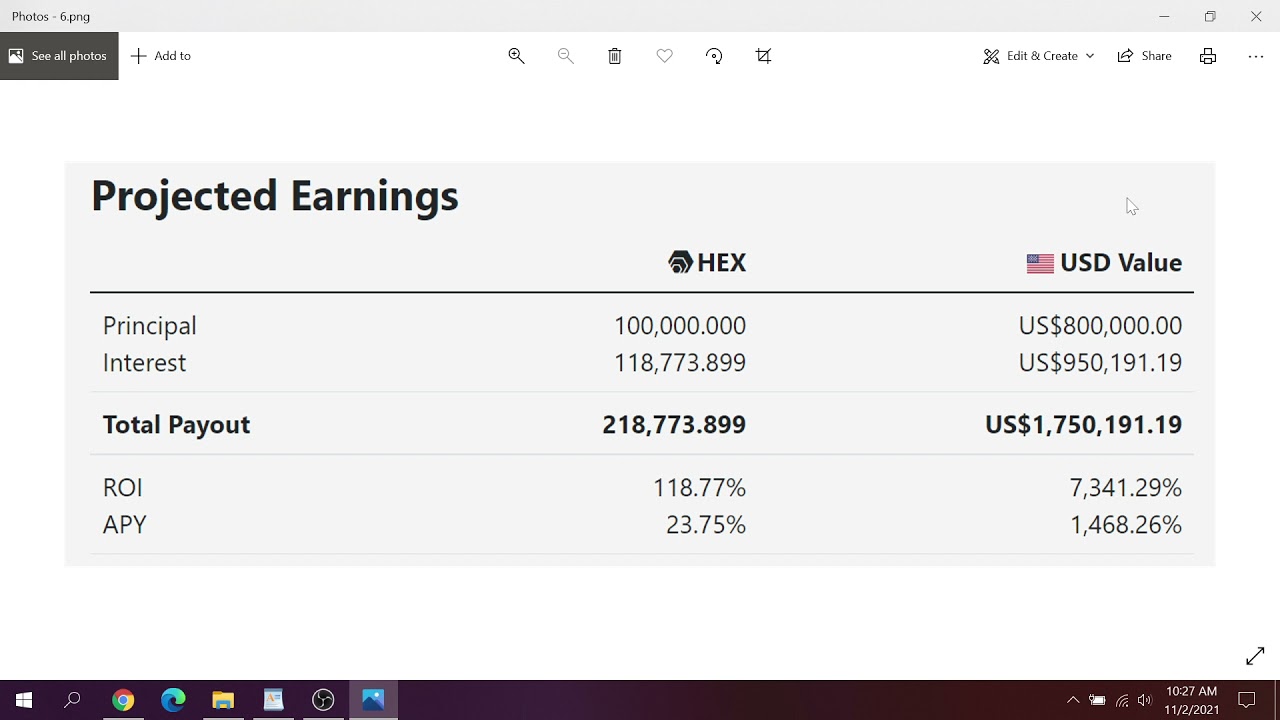Click the value 100,000.000
Screen dimensions: 1280x720
(680, 326)
